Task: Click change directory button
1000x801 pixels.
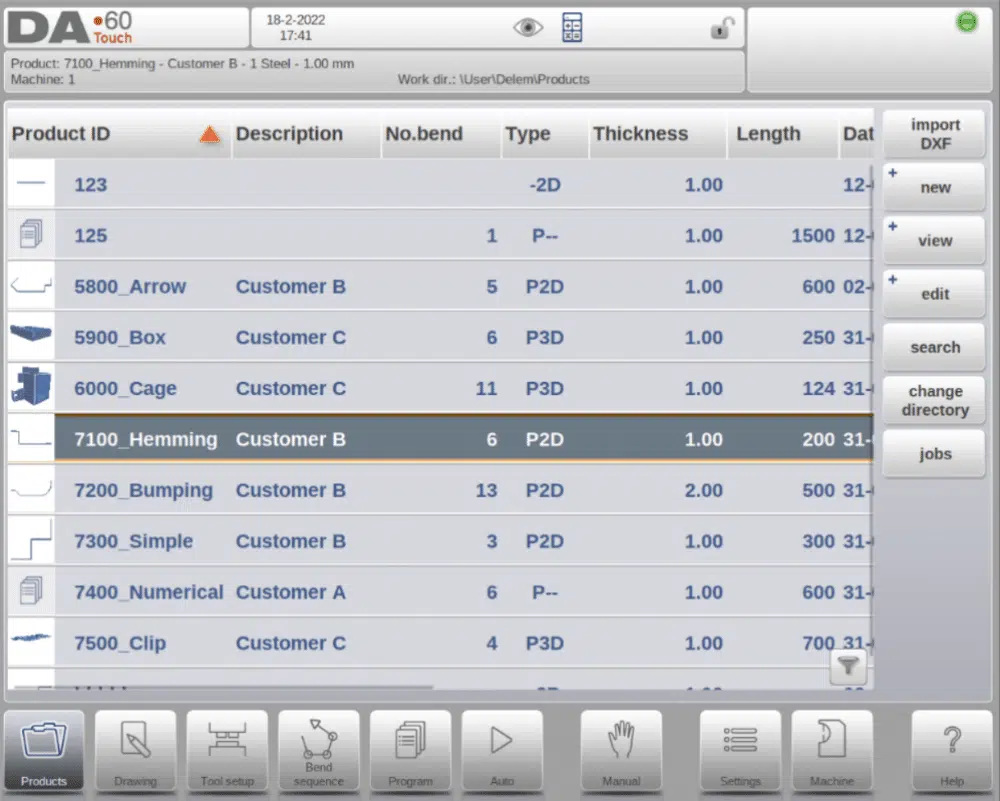Action: (x=934, y=400)
